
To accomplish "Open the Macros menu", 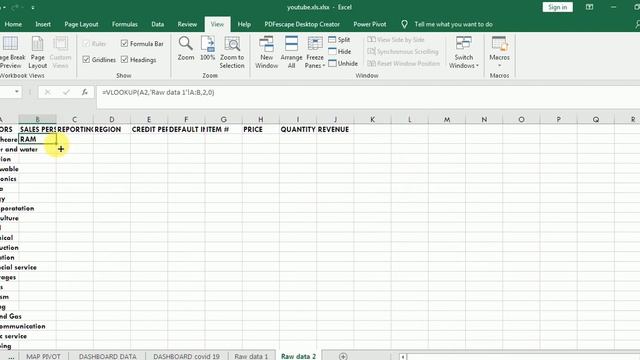I will tap(499, 51).
